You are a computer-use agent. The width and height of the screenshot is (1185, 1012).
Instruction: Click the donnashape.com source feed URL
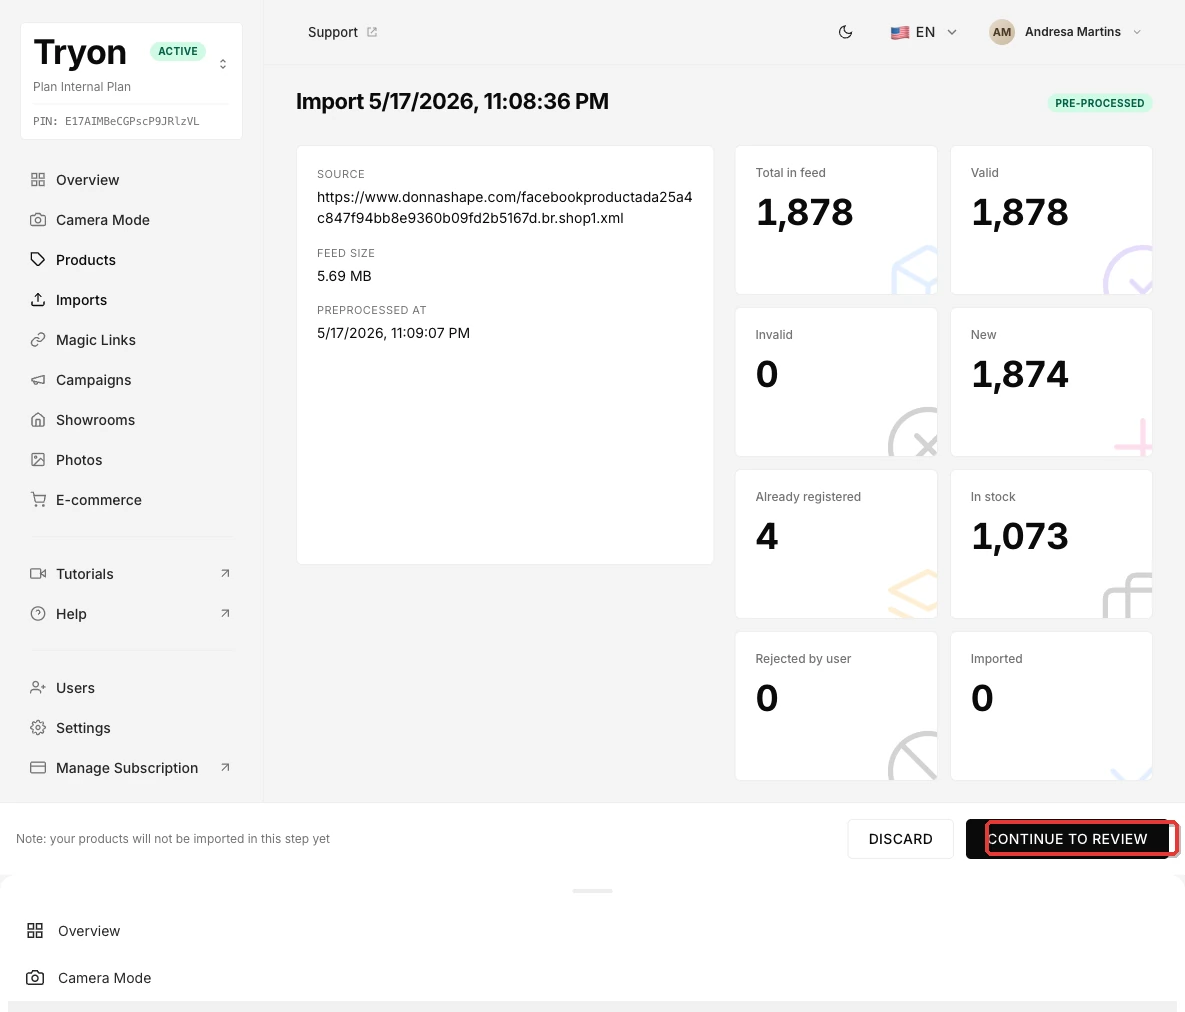tap(504, 207)
